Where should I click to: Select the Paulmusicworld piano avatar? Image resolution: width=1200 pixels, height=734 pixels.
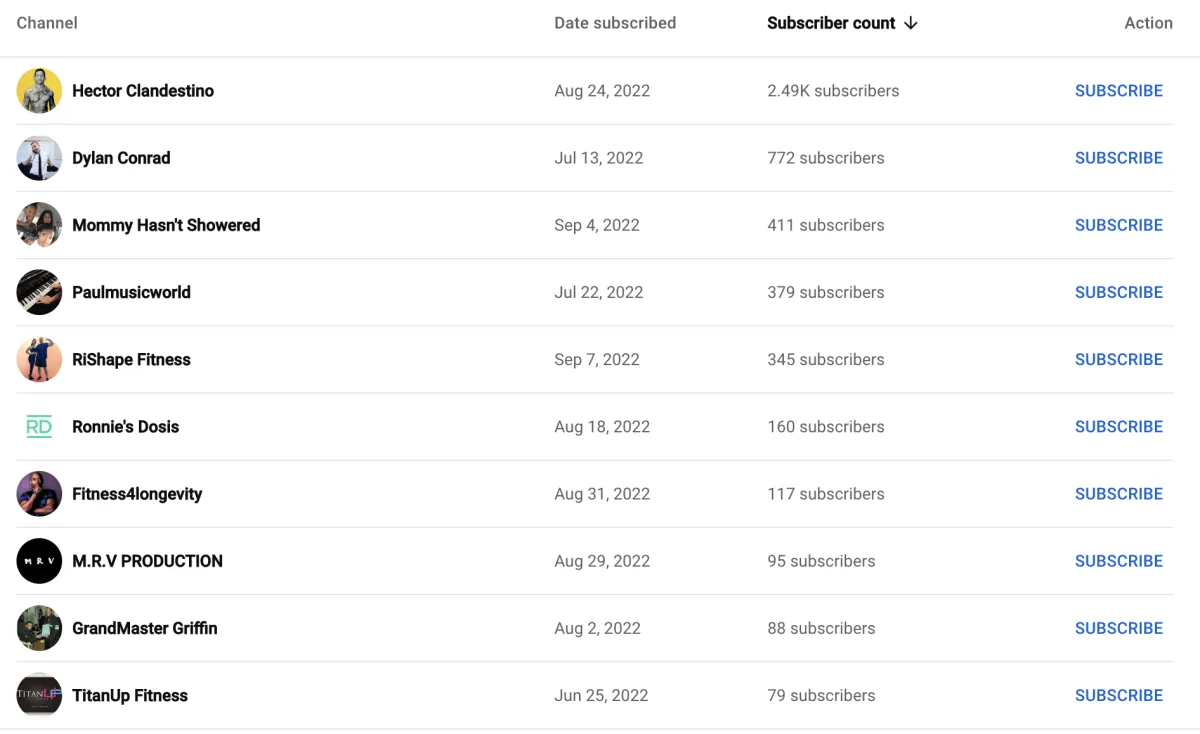[39, 292]
